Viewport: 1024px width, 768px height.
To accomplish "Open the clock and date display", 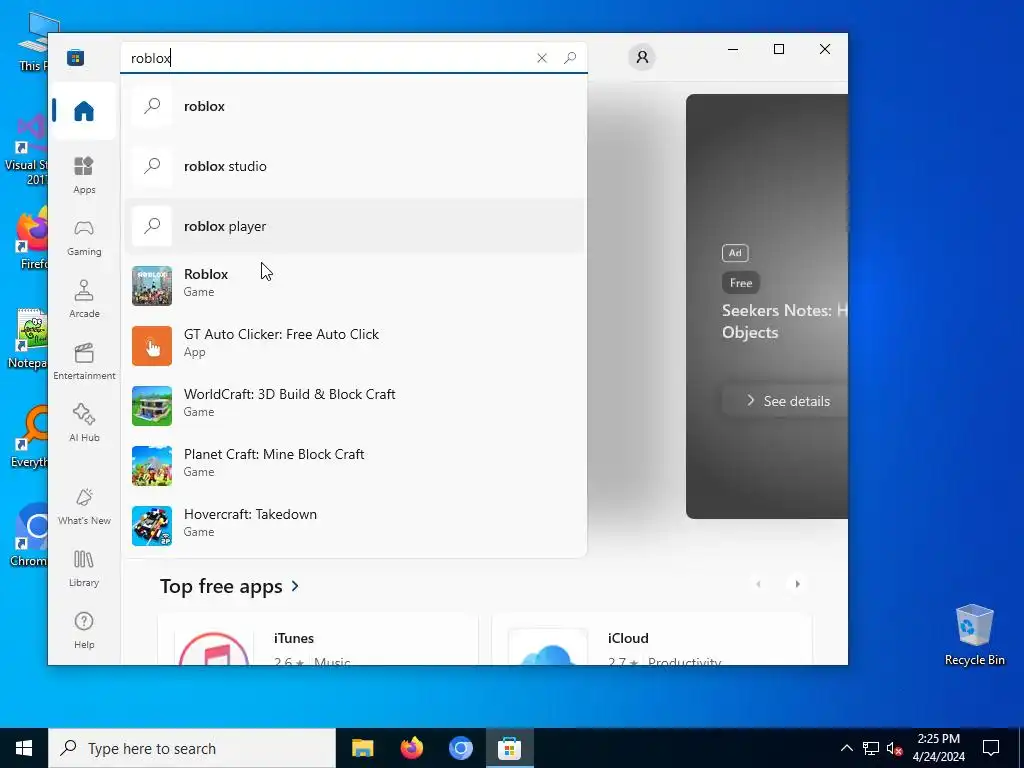I will (938, 748).
